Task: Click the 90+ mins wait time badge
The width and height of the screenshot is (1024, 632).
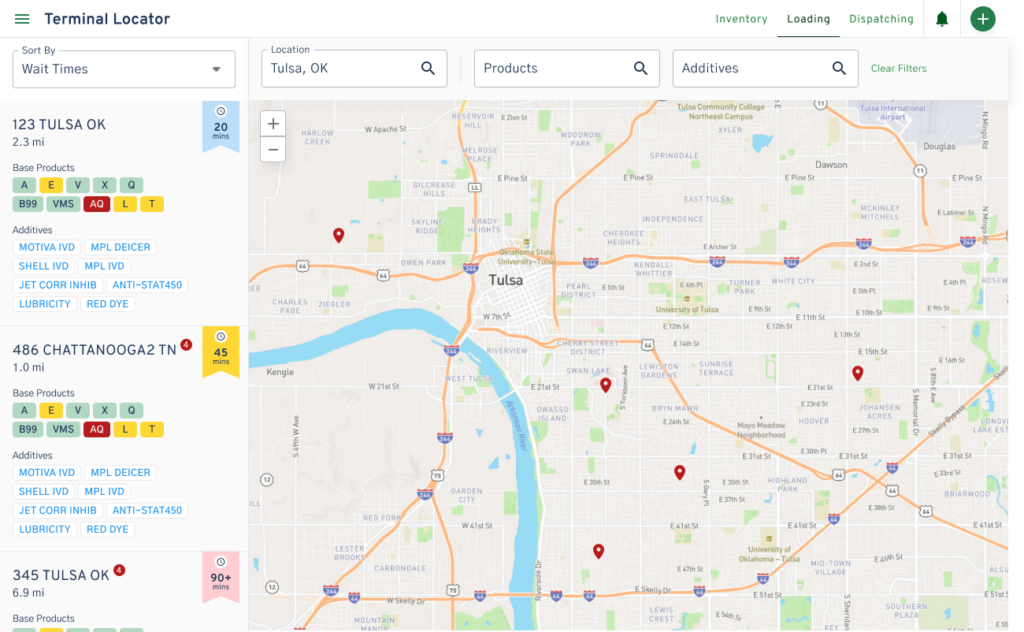Action: [221, 577]
